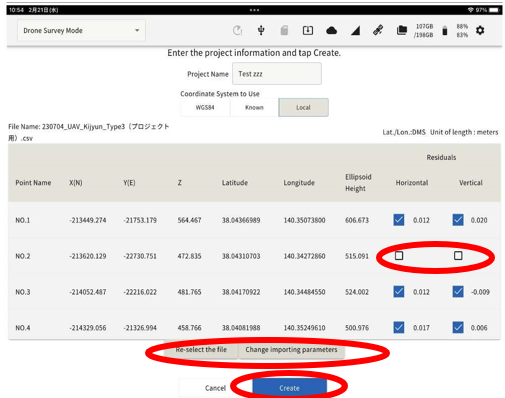The width and height of the screenshot is (505, 398).
Task: Tap the NO.1 point name cell
Action: coord(23,220)
